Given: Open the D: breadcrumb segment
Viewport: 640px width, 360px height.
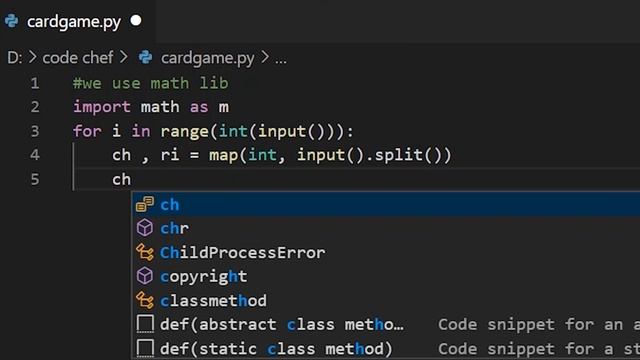Looking at the screenshot, I should coord(15,58).
